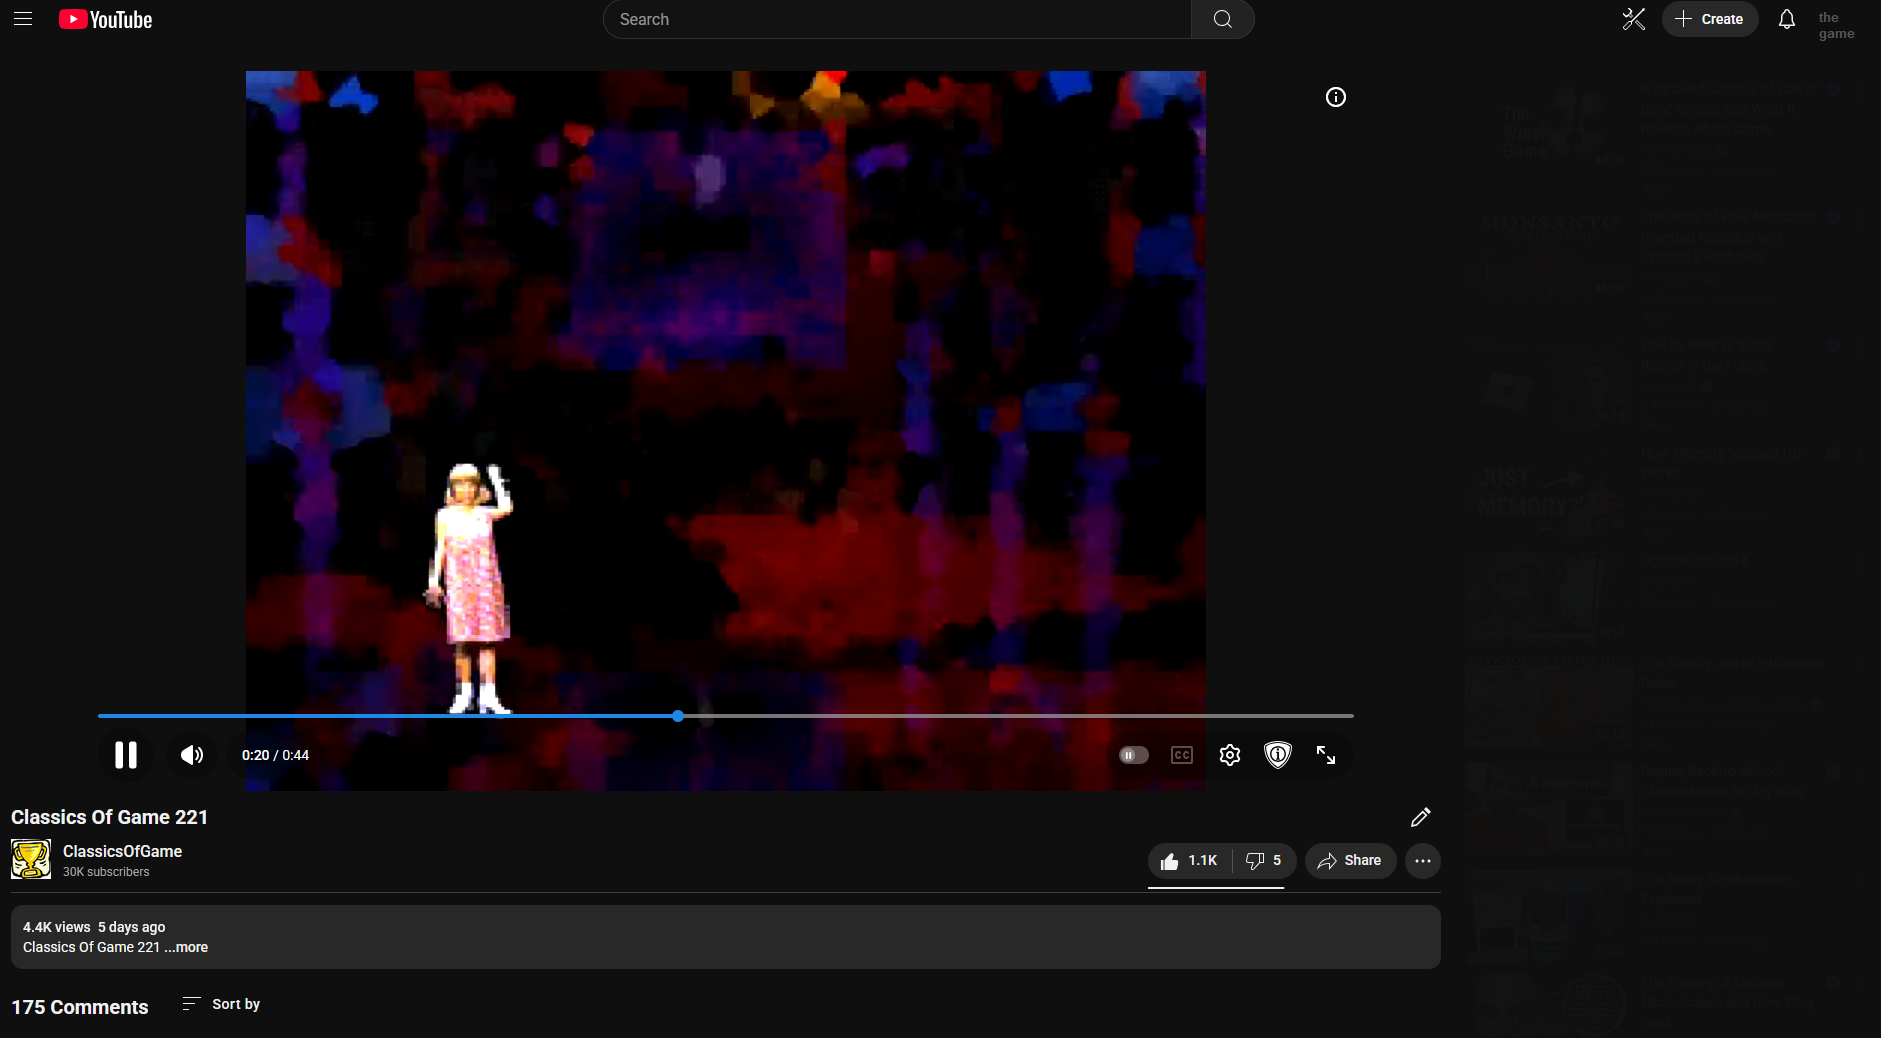Screen dimensions: 1881x1038
Task: Open the more actions ellipsis menu
Action: (x=1422, y=861)
